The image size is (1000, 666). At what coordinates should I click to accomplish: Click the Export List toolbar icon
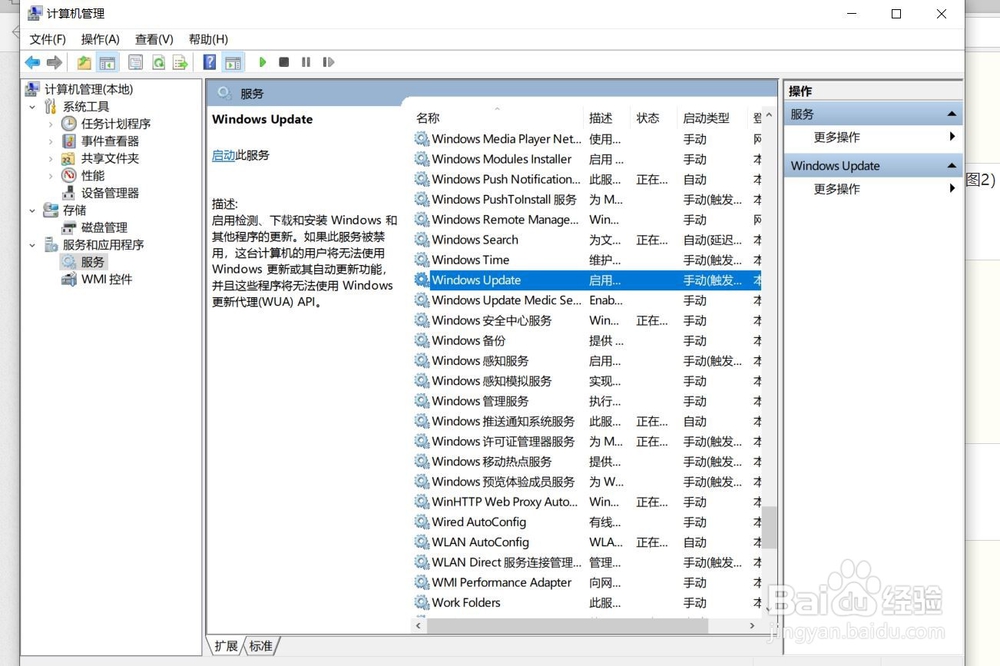click(x=180, y=62)
